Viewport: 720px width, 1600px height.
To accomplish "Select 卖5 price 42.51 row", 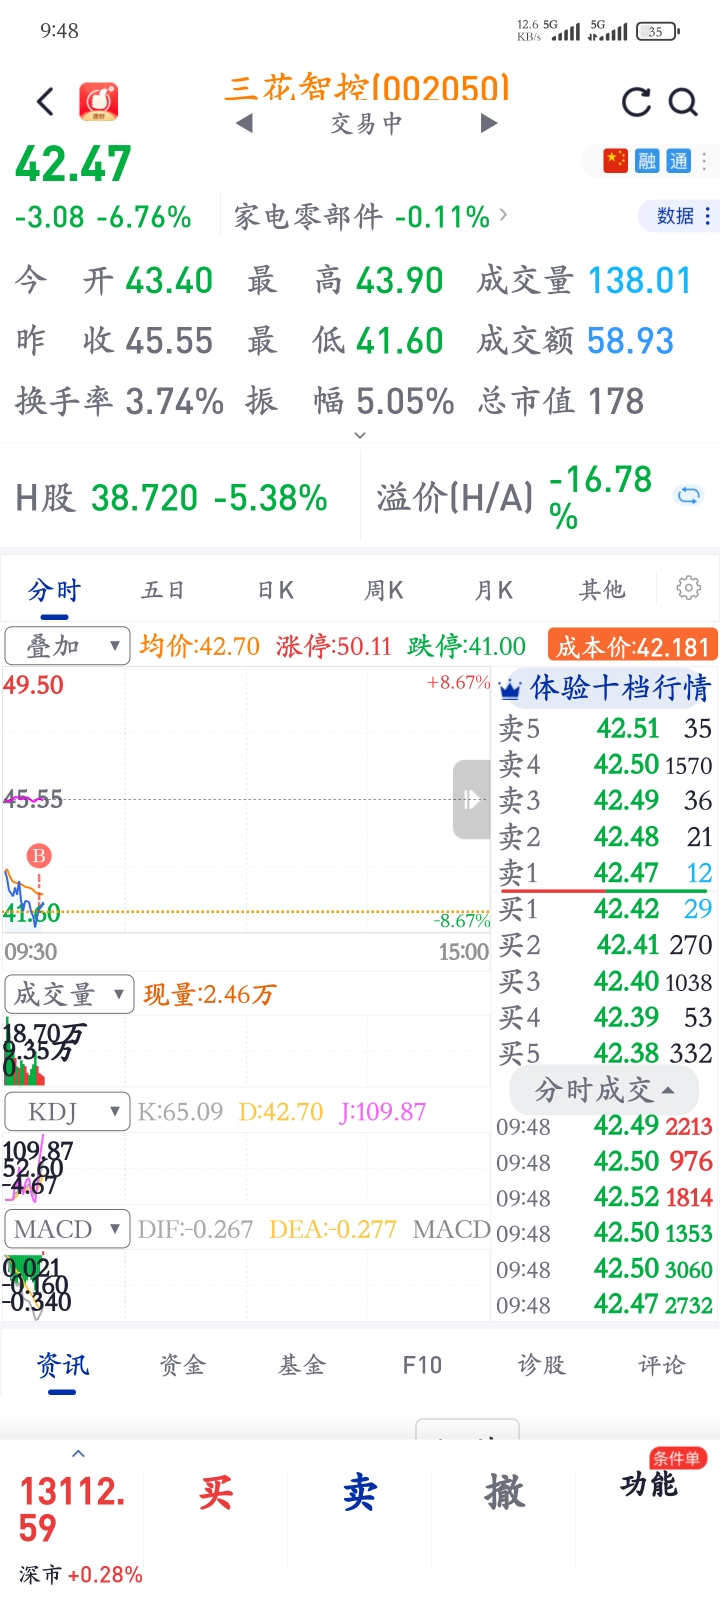I will coord(606,728).
